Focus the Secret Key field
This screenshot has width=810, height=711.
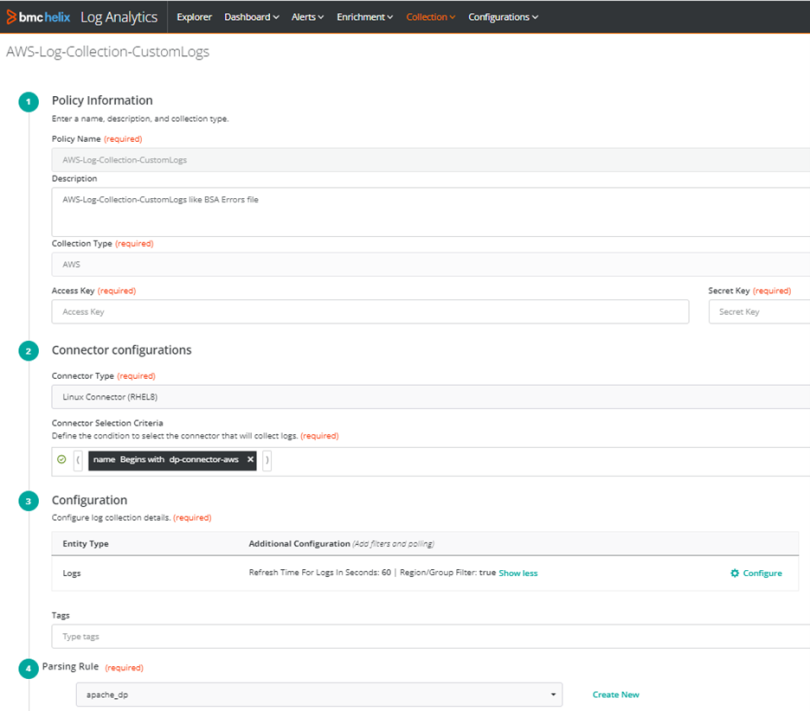point(760,312)
